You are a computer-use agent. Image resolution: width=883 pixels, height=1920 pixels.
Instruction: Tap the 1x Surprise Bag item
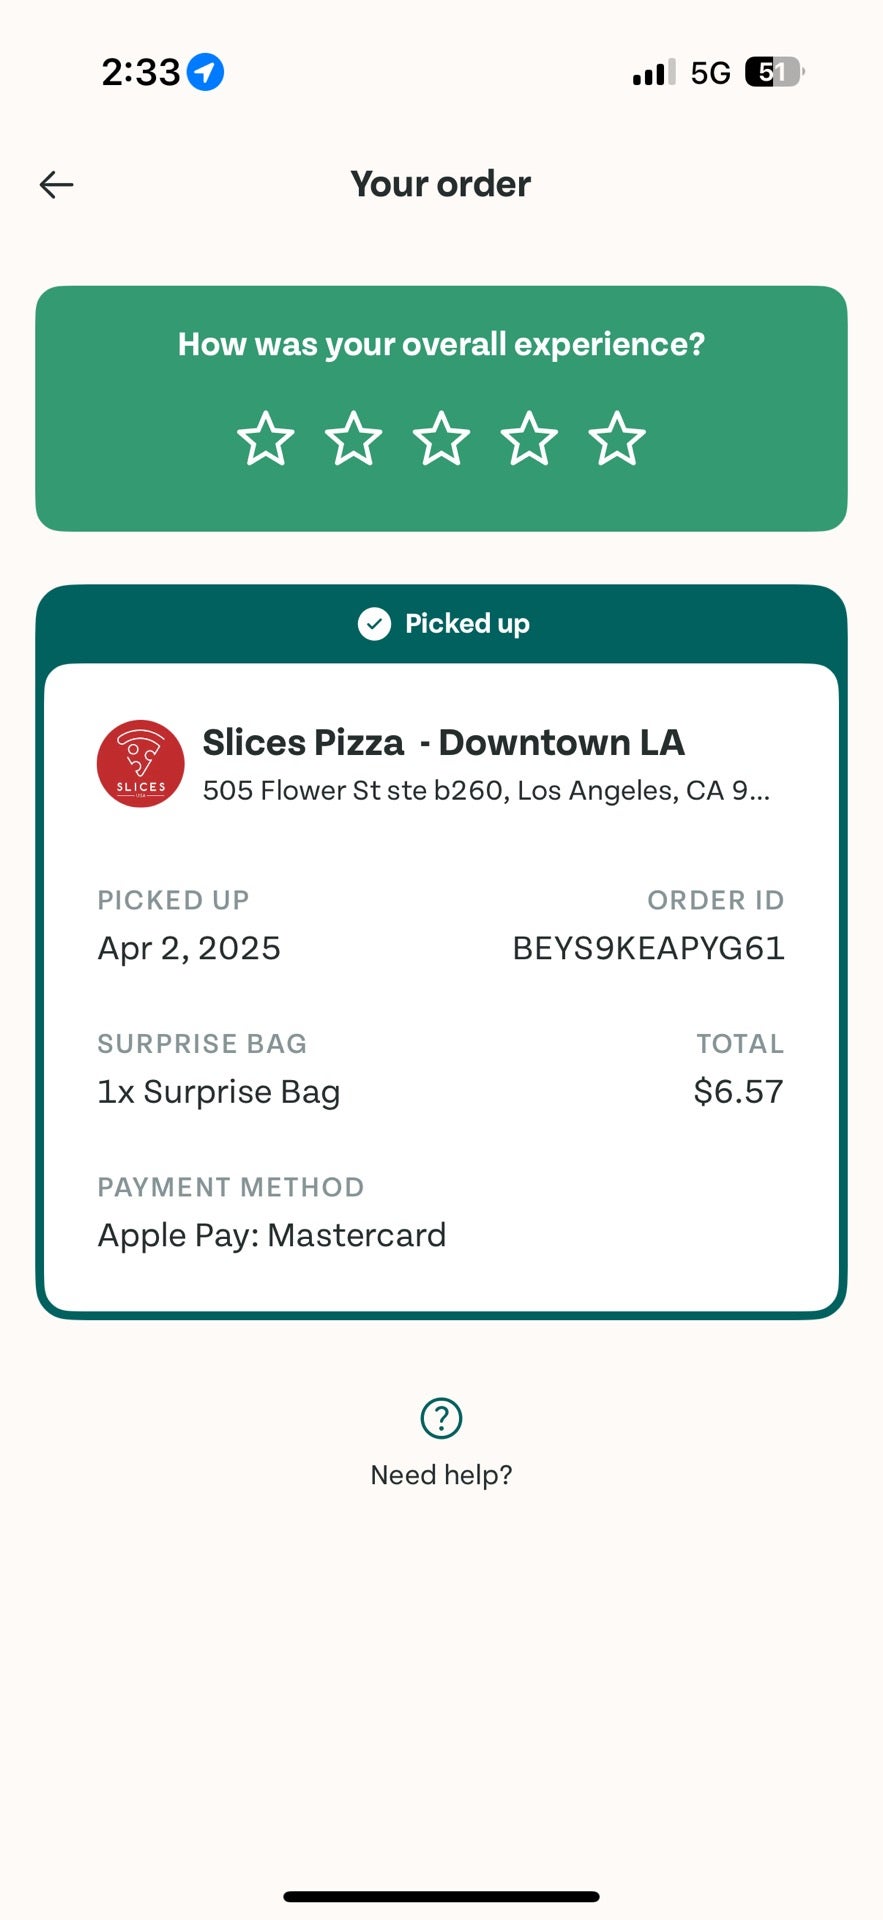[219, 1092]
